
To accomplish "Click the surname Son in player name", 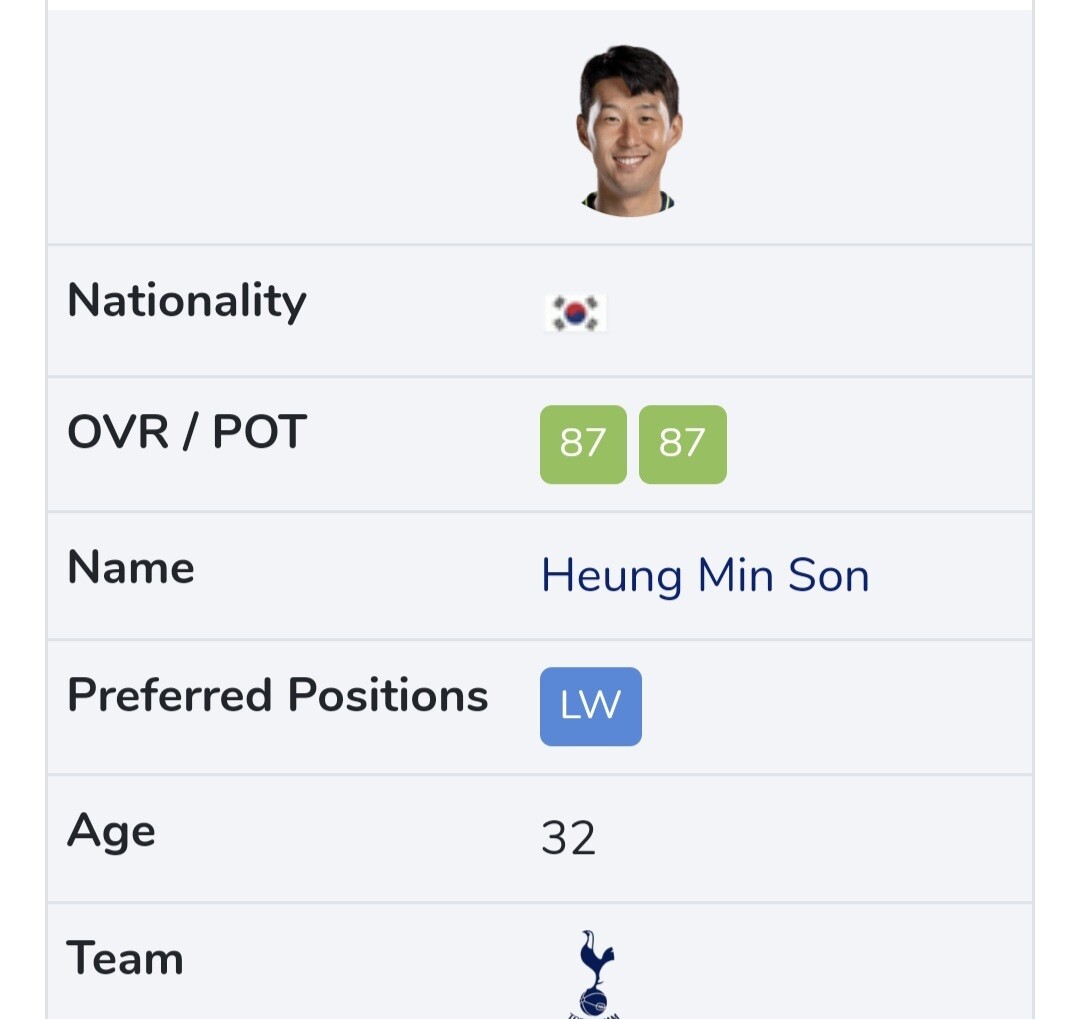I will [x=828, y=575].
